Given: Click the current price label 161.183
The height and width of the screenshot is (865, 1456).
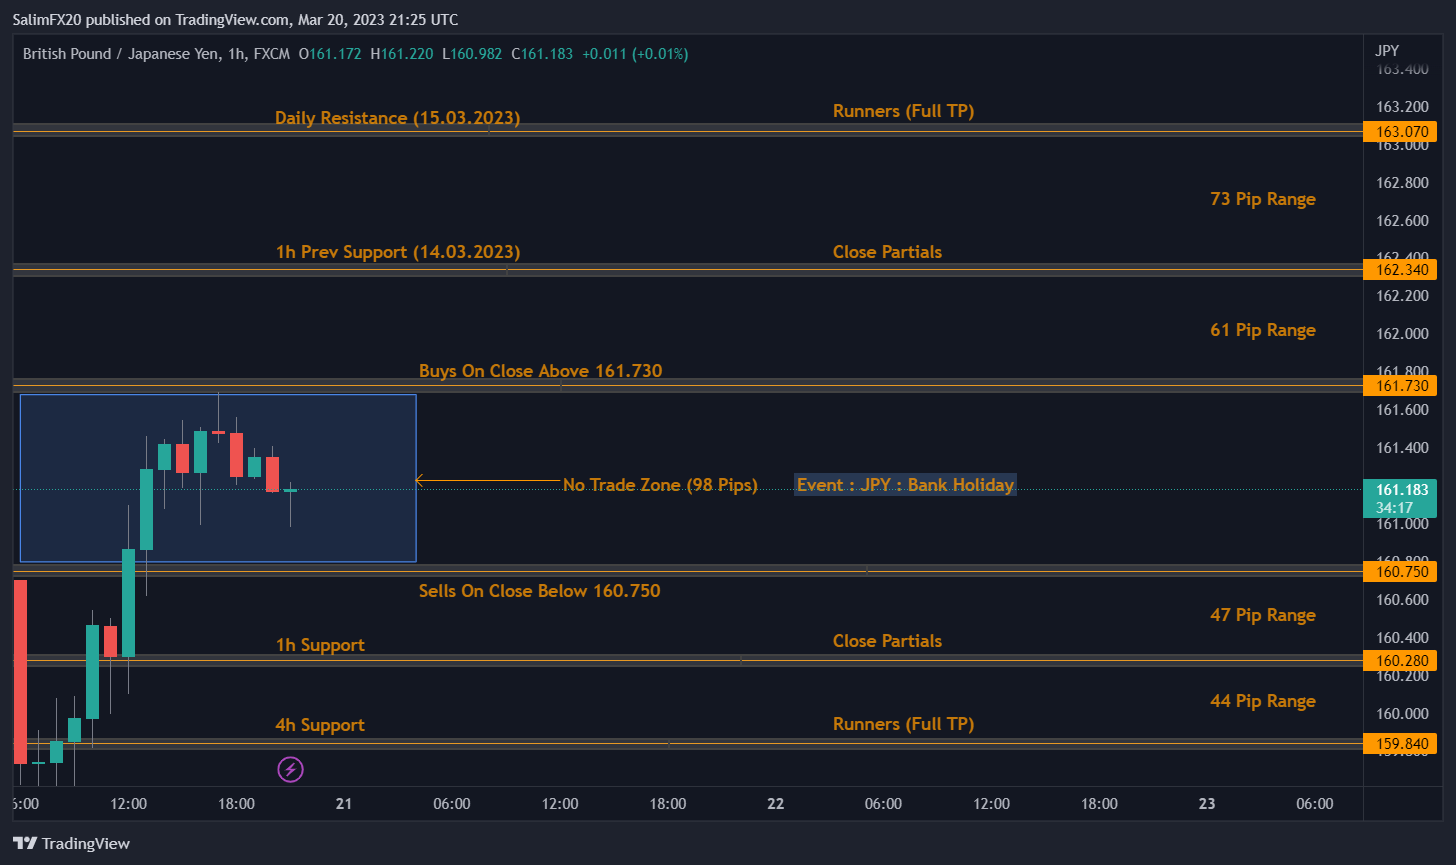Looking at the screenshot, I should (1400, 490).
